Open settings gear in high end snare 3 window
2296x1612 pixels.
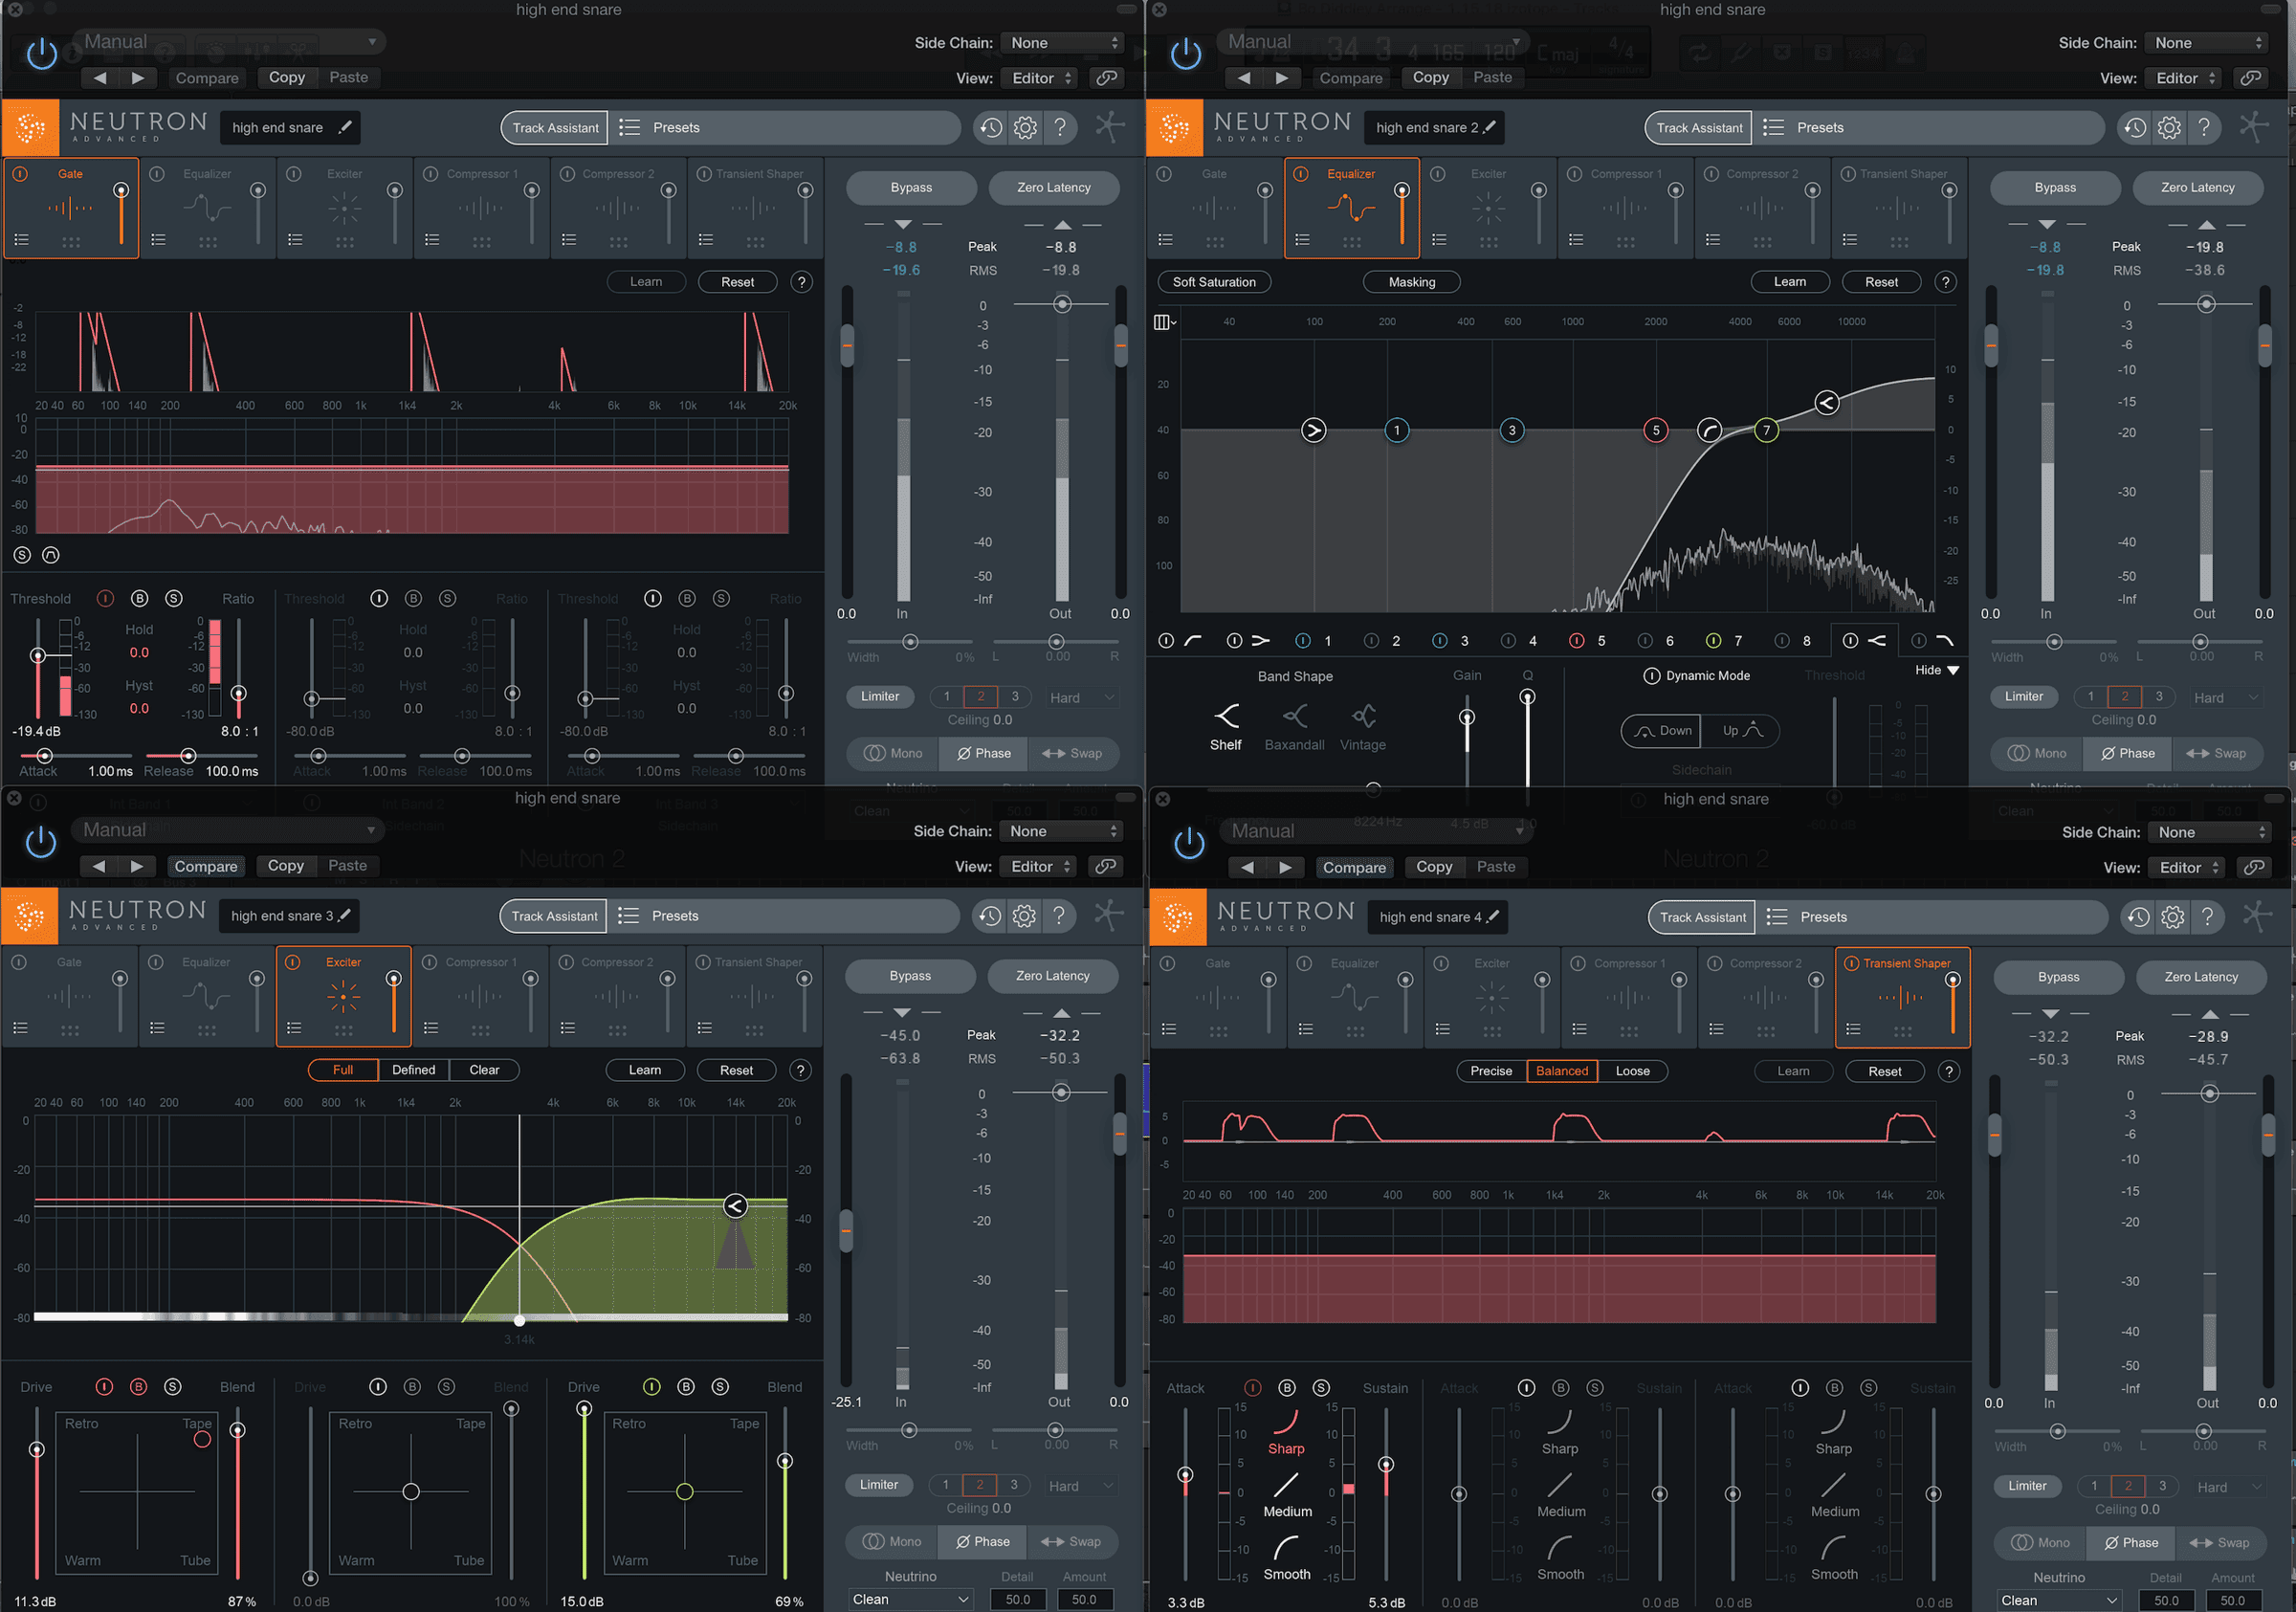point(1024,916)
